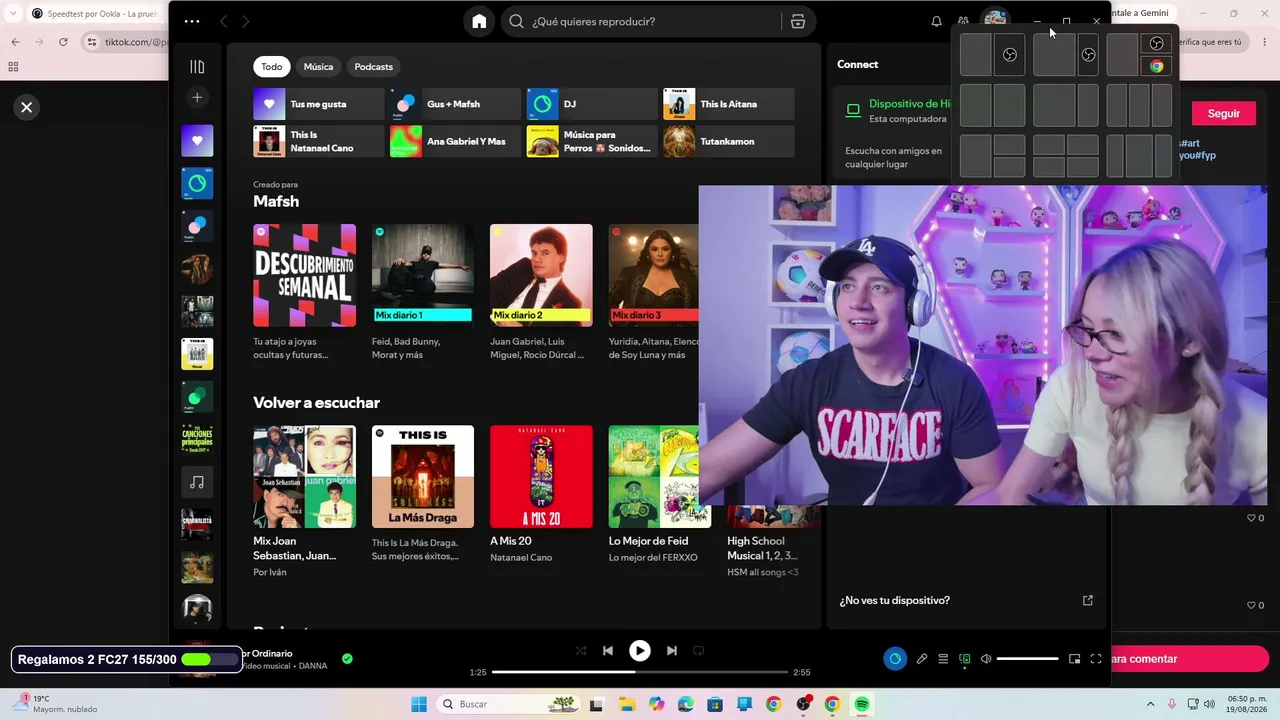Select the Música filter chip
Screen dimensions: 1280x720
tap(318, 67)
